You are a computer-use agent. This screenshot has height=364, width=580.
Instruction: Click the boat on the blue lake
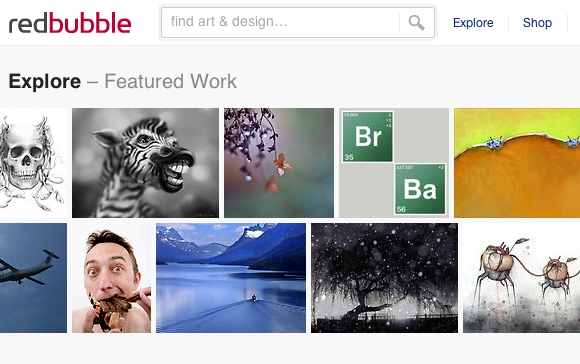point(254,298)
